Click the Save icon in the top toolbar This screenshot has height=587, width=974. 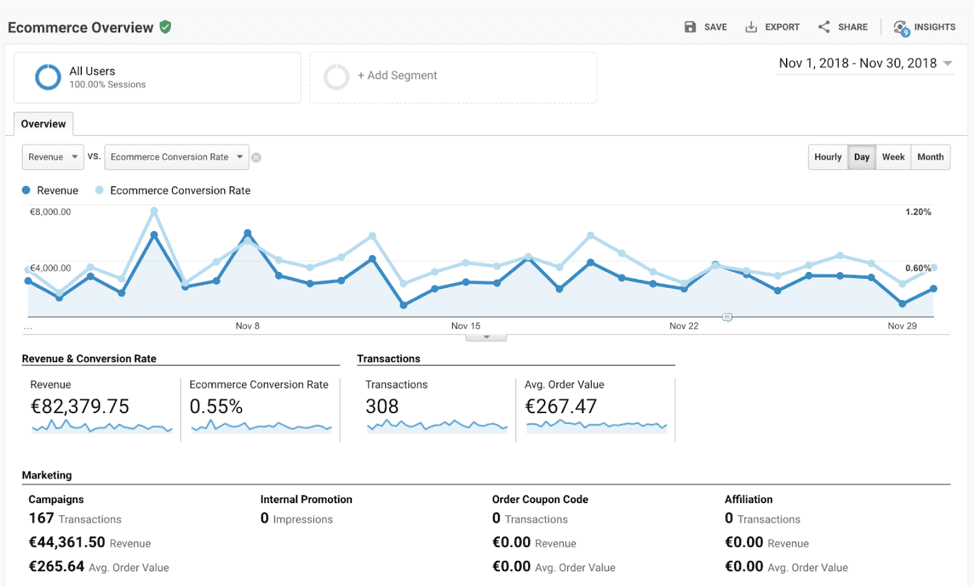click(x=691, y=27)
